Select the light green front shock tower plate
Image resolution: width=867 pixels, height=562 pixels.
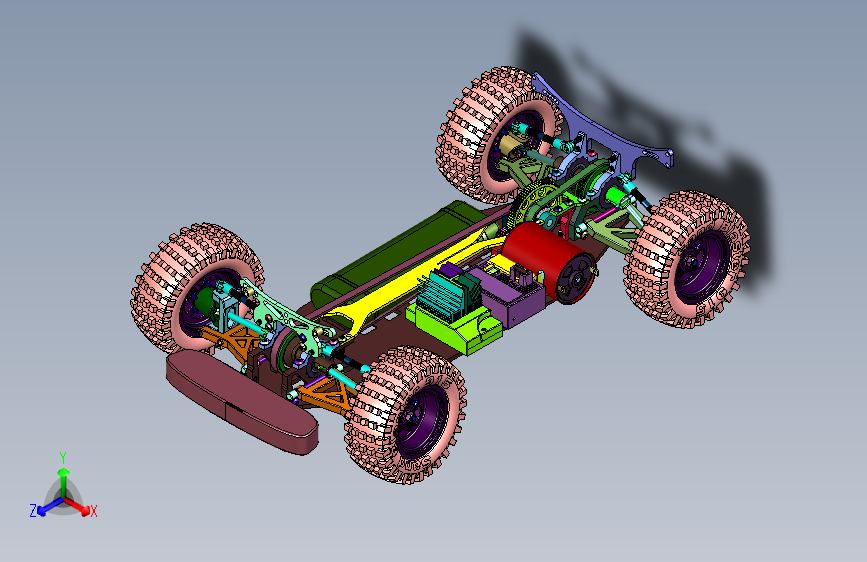point(288,318)
